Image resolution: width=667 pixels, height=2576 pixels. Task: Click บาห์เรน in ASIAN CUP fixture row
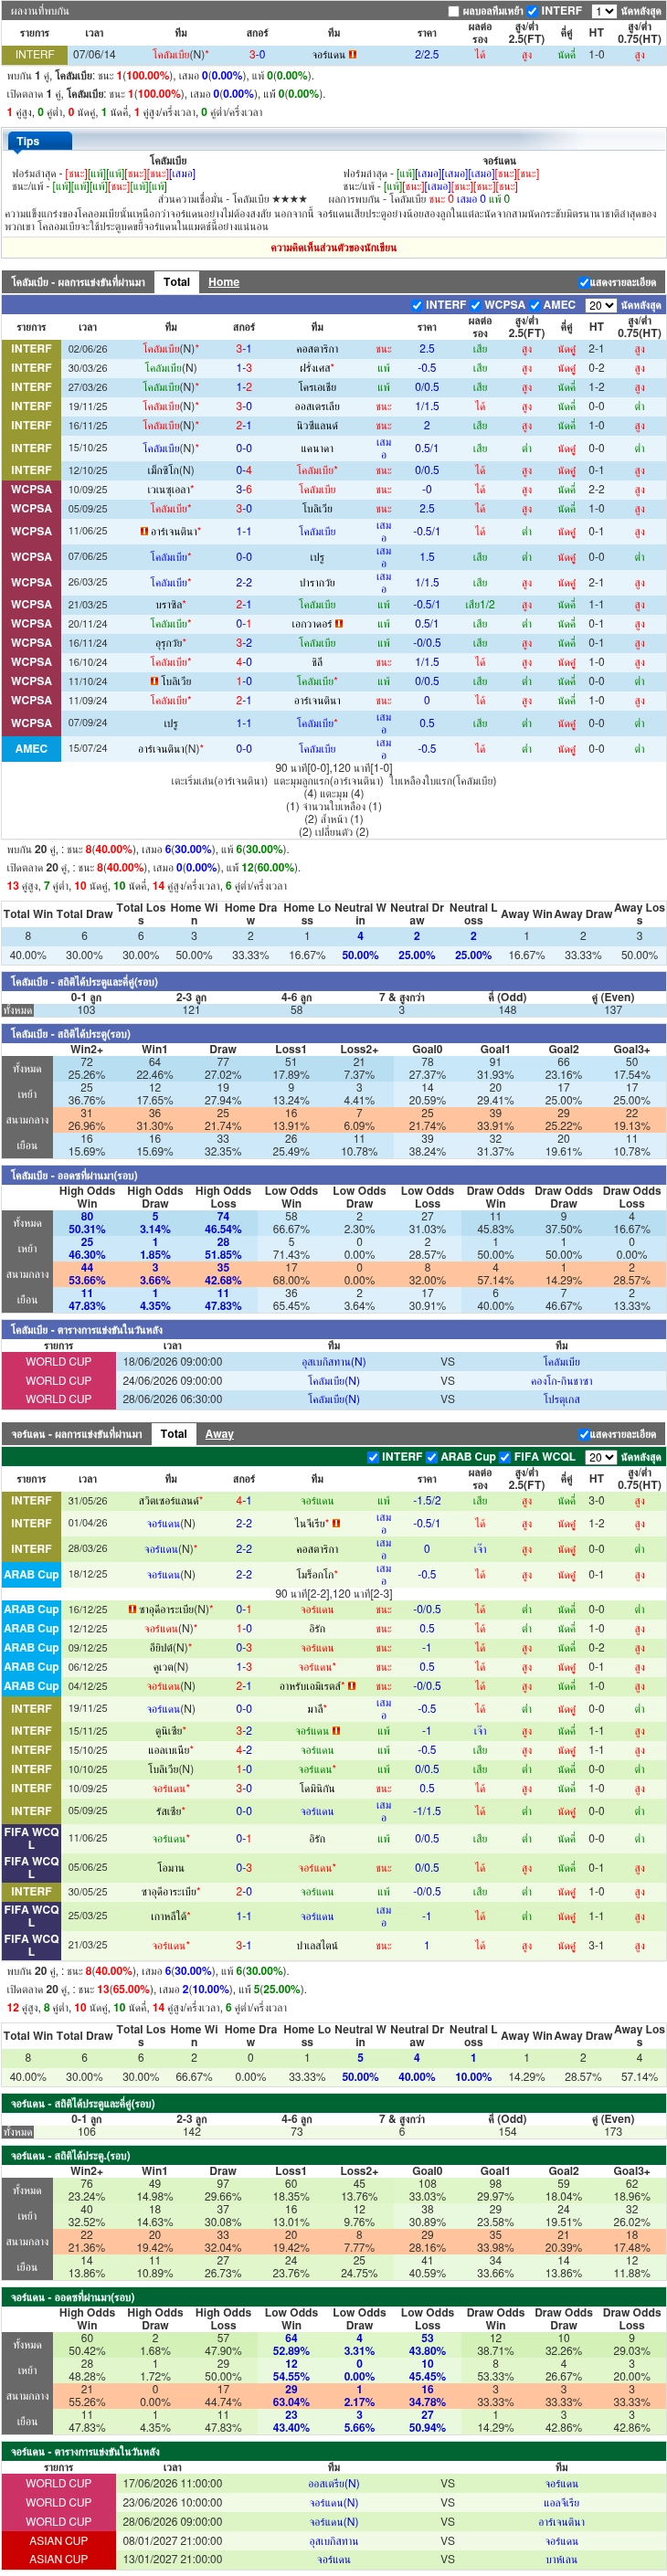point(562,2559)
